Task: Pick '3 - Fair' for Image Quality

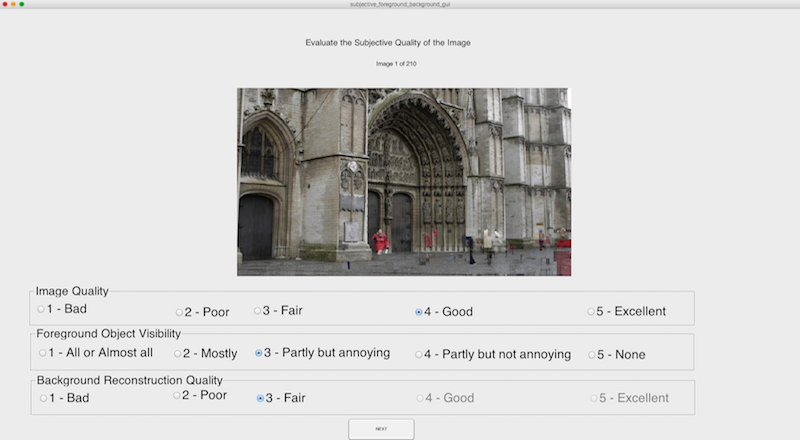Action: [257, 310]
